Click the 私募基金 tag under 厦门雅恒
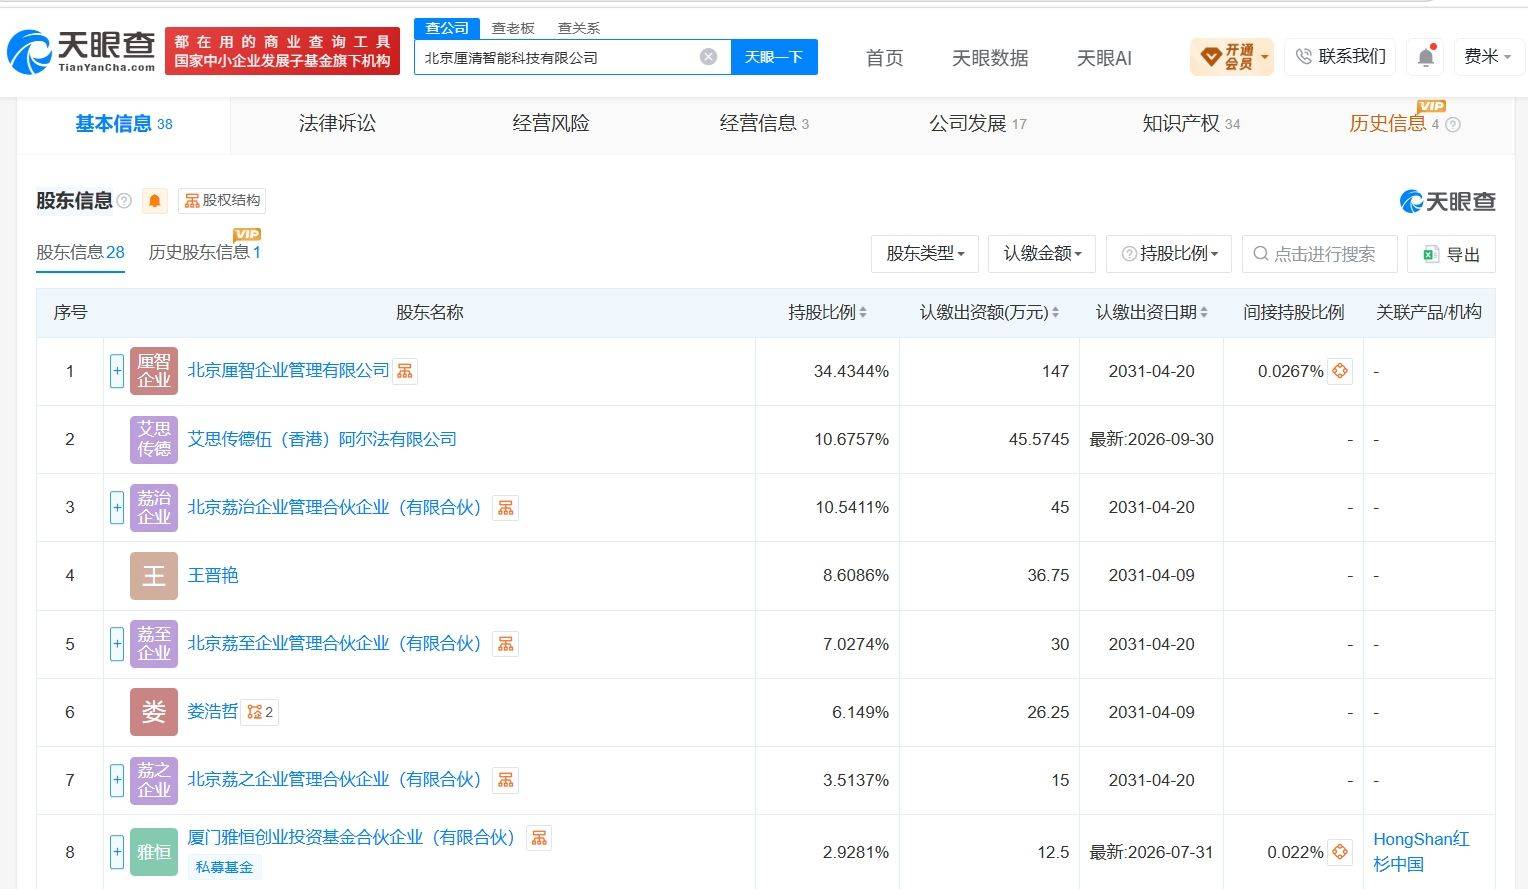Screen dimensions: 1528x889 tap(224, 867)
